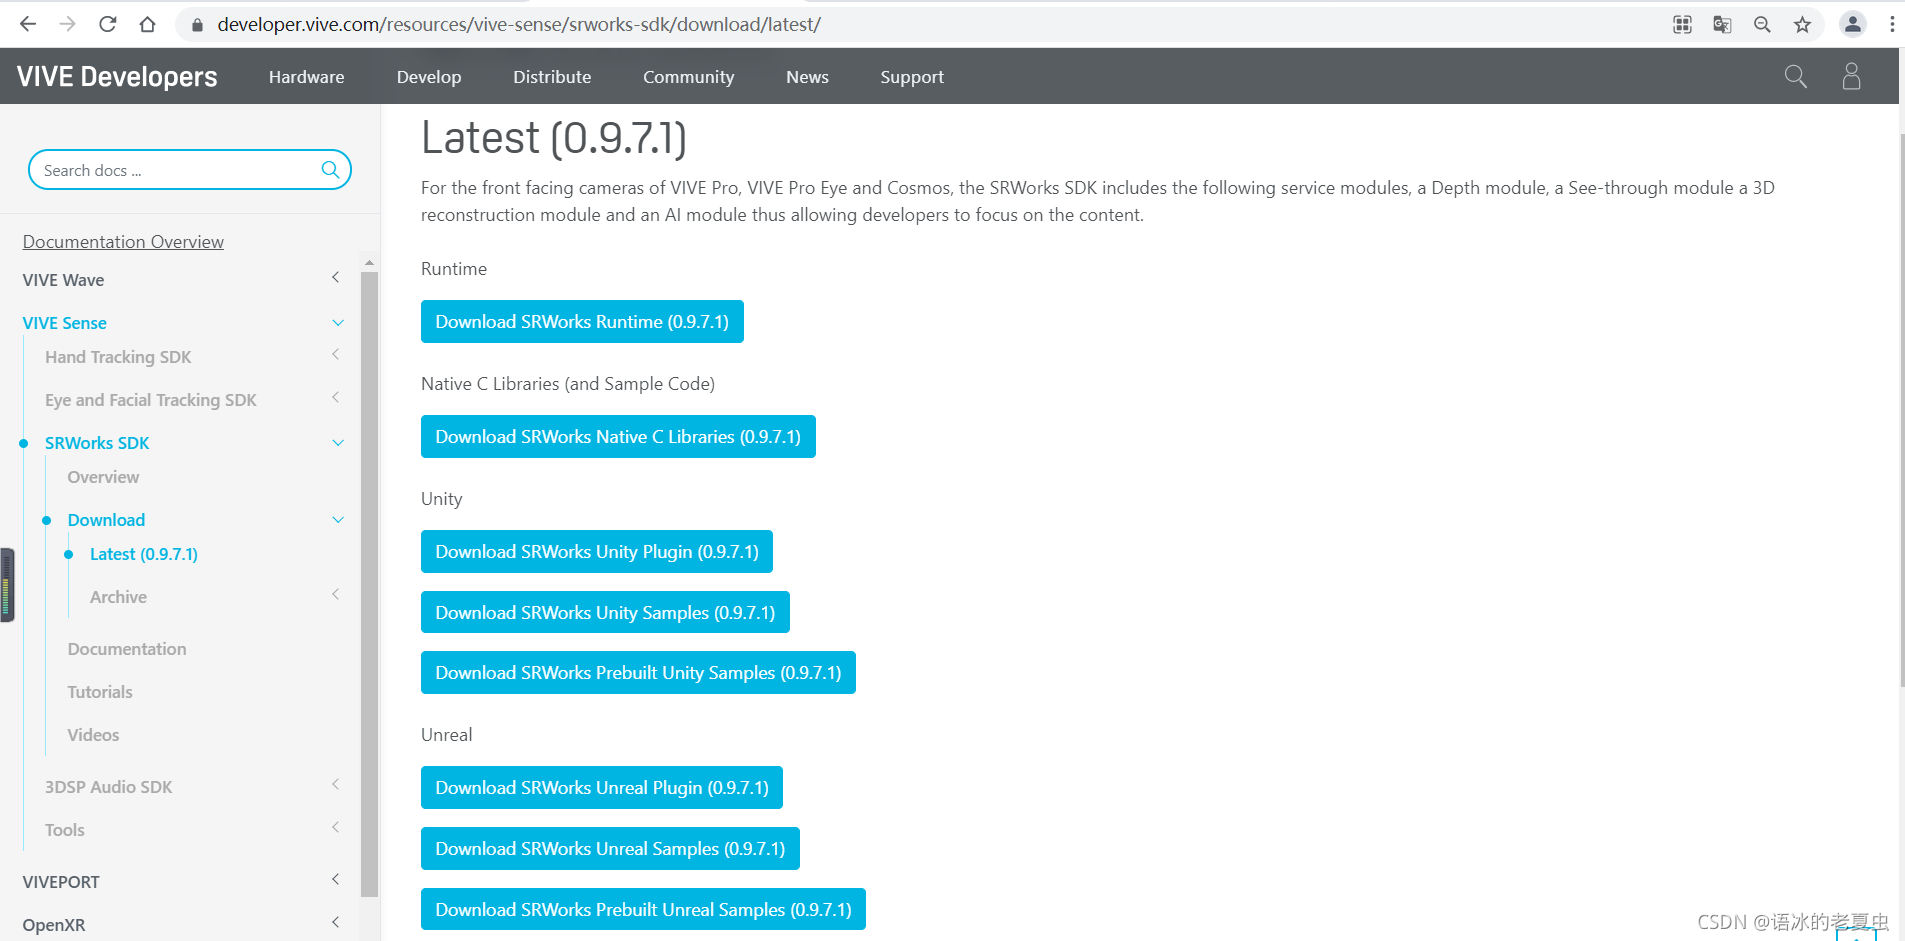The image size is (1905, 941).
Task: Expand Eye and Facial Tracking SDK chevron
Action: click(336, 398)
